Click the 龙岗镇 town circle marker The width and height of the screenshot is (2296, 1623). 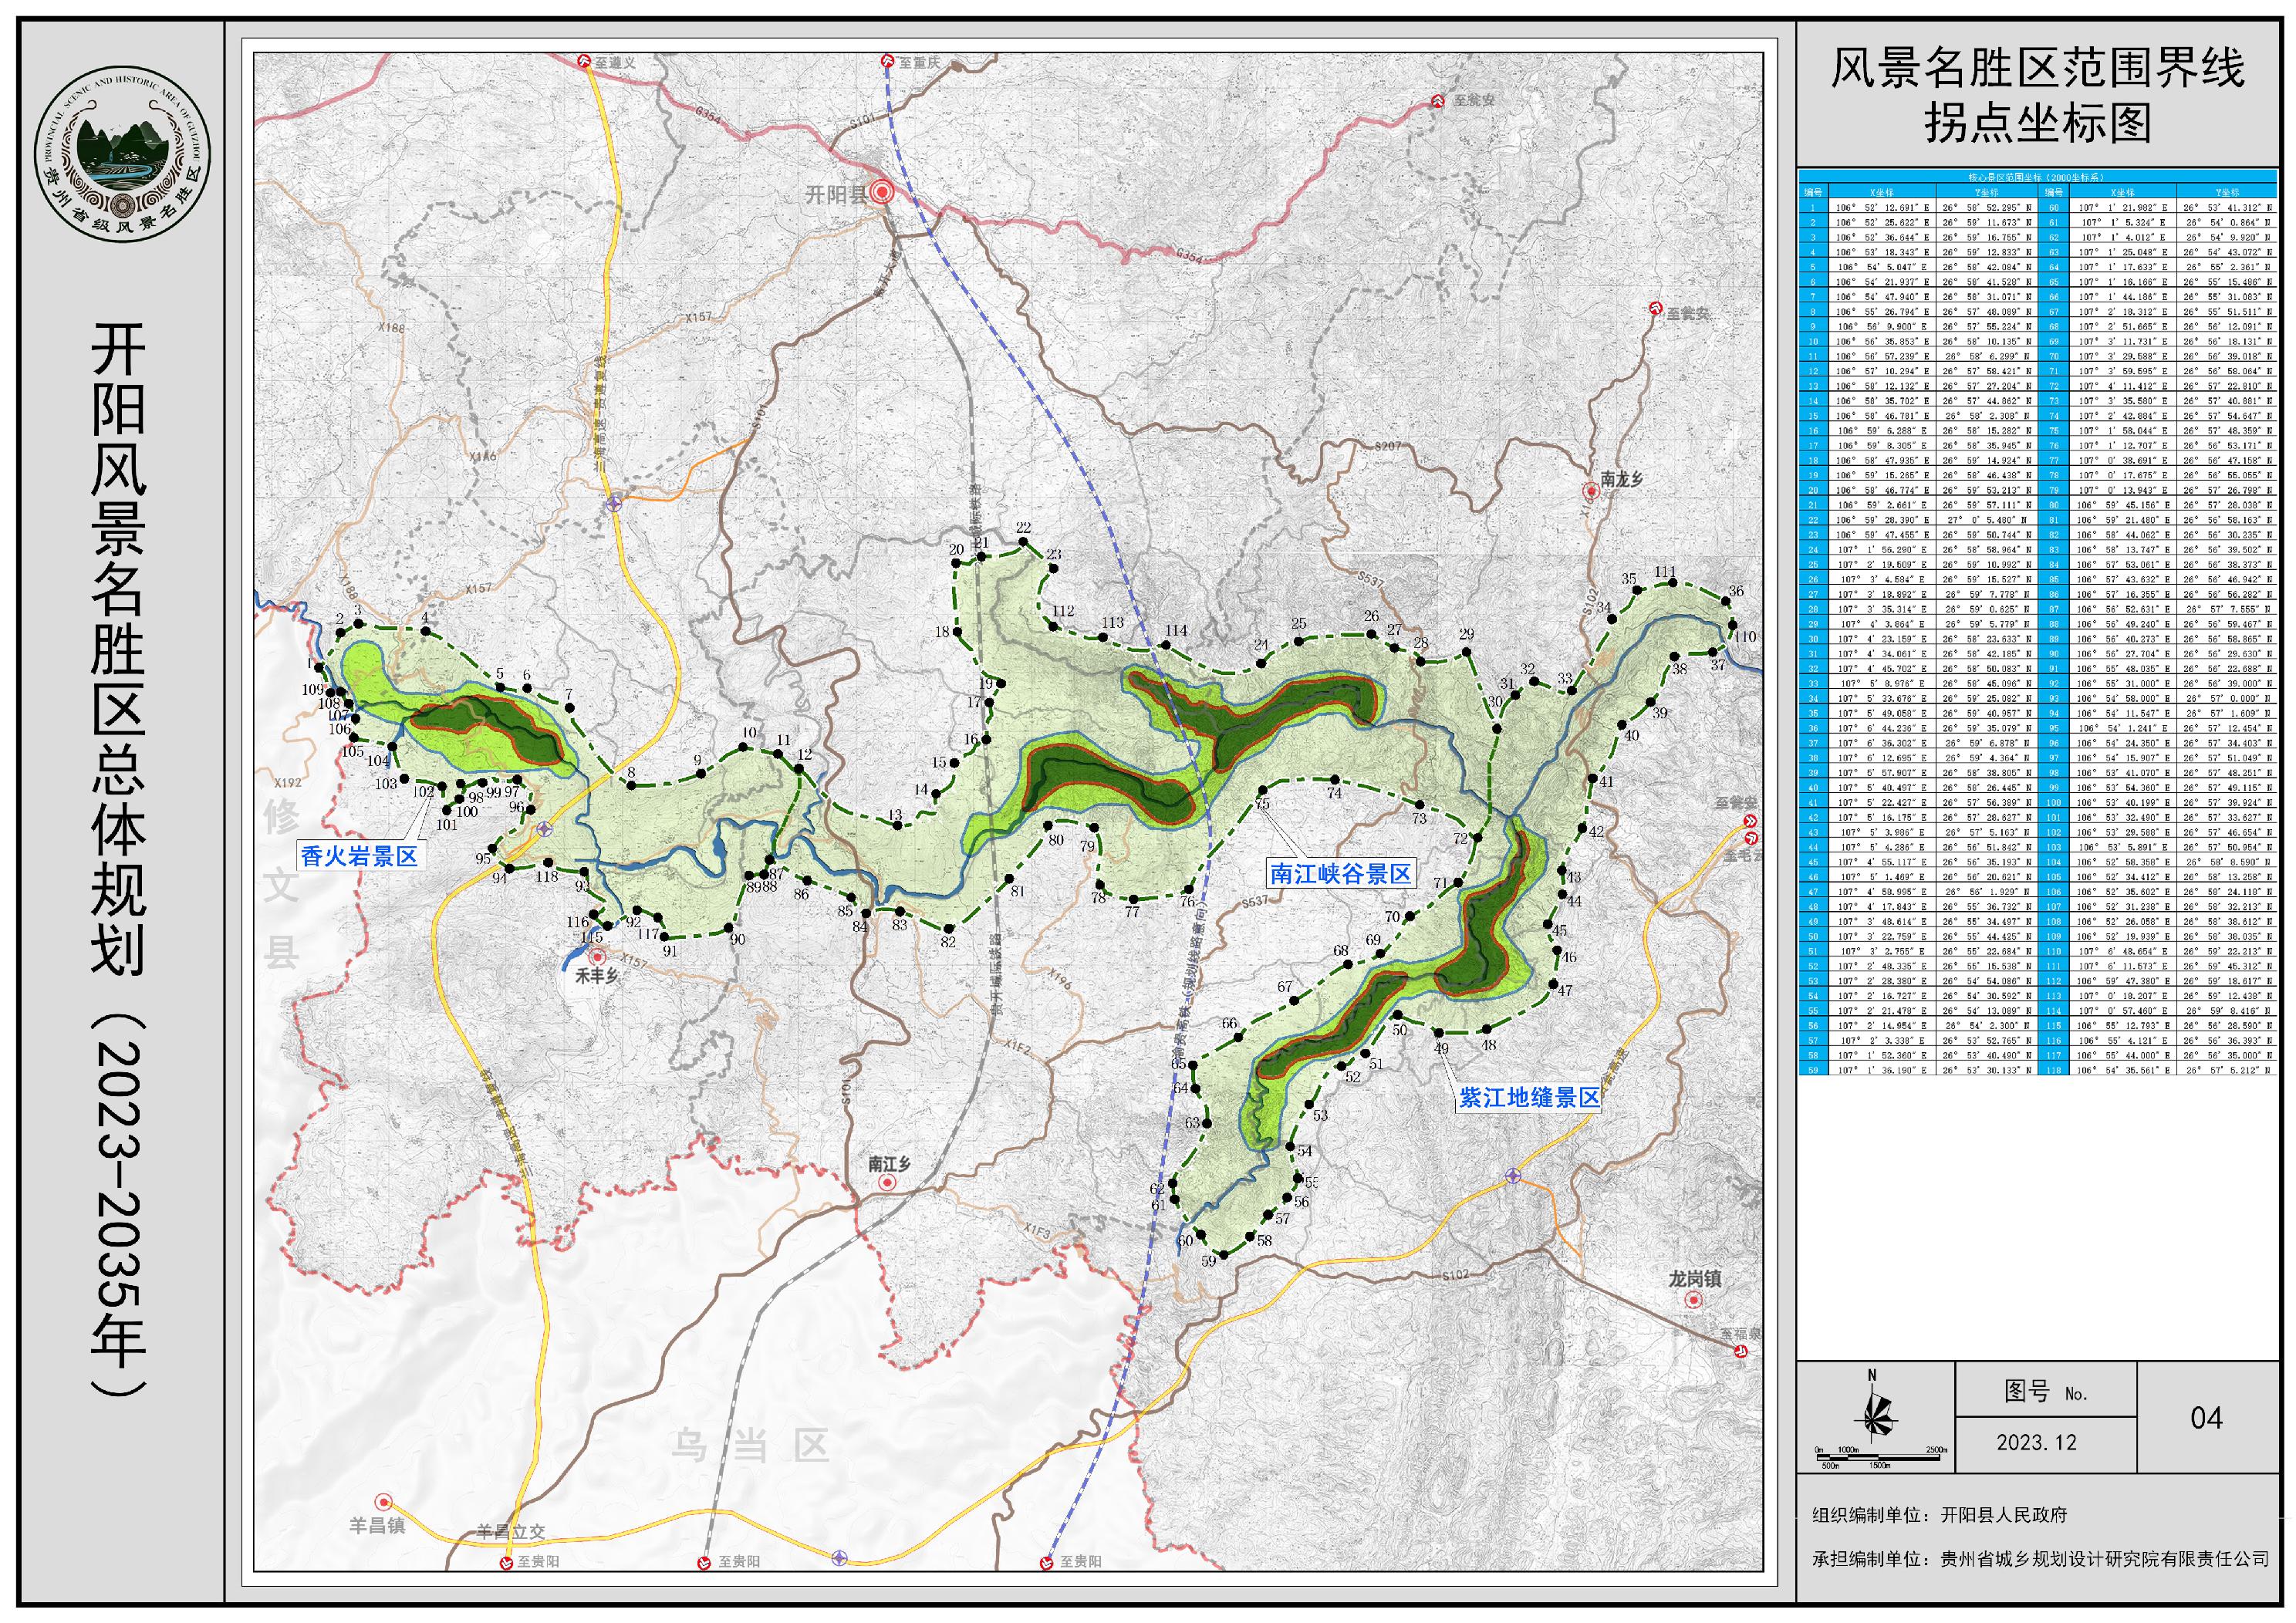[x=1693, y=1300]
